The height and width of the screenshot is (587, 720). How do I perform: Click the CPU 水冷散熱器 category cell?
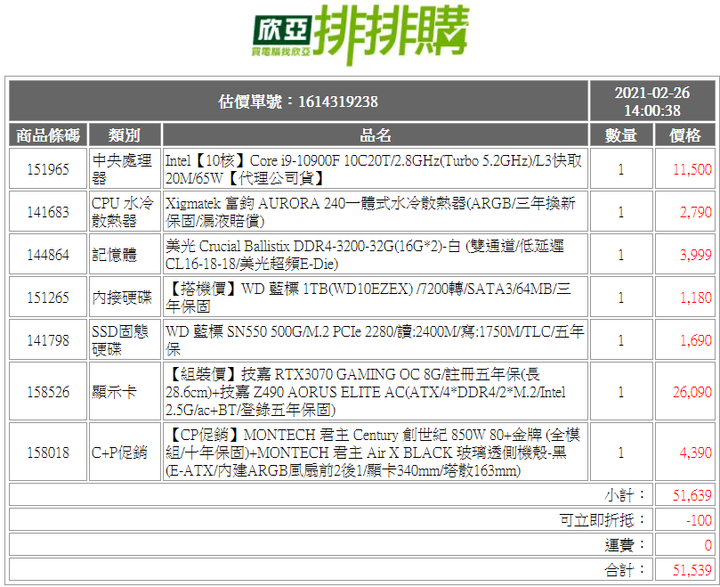(x=123, y=212)
